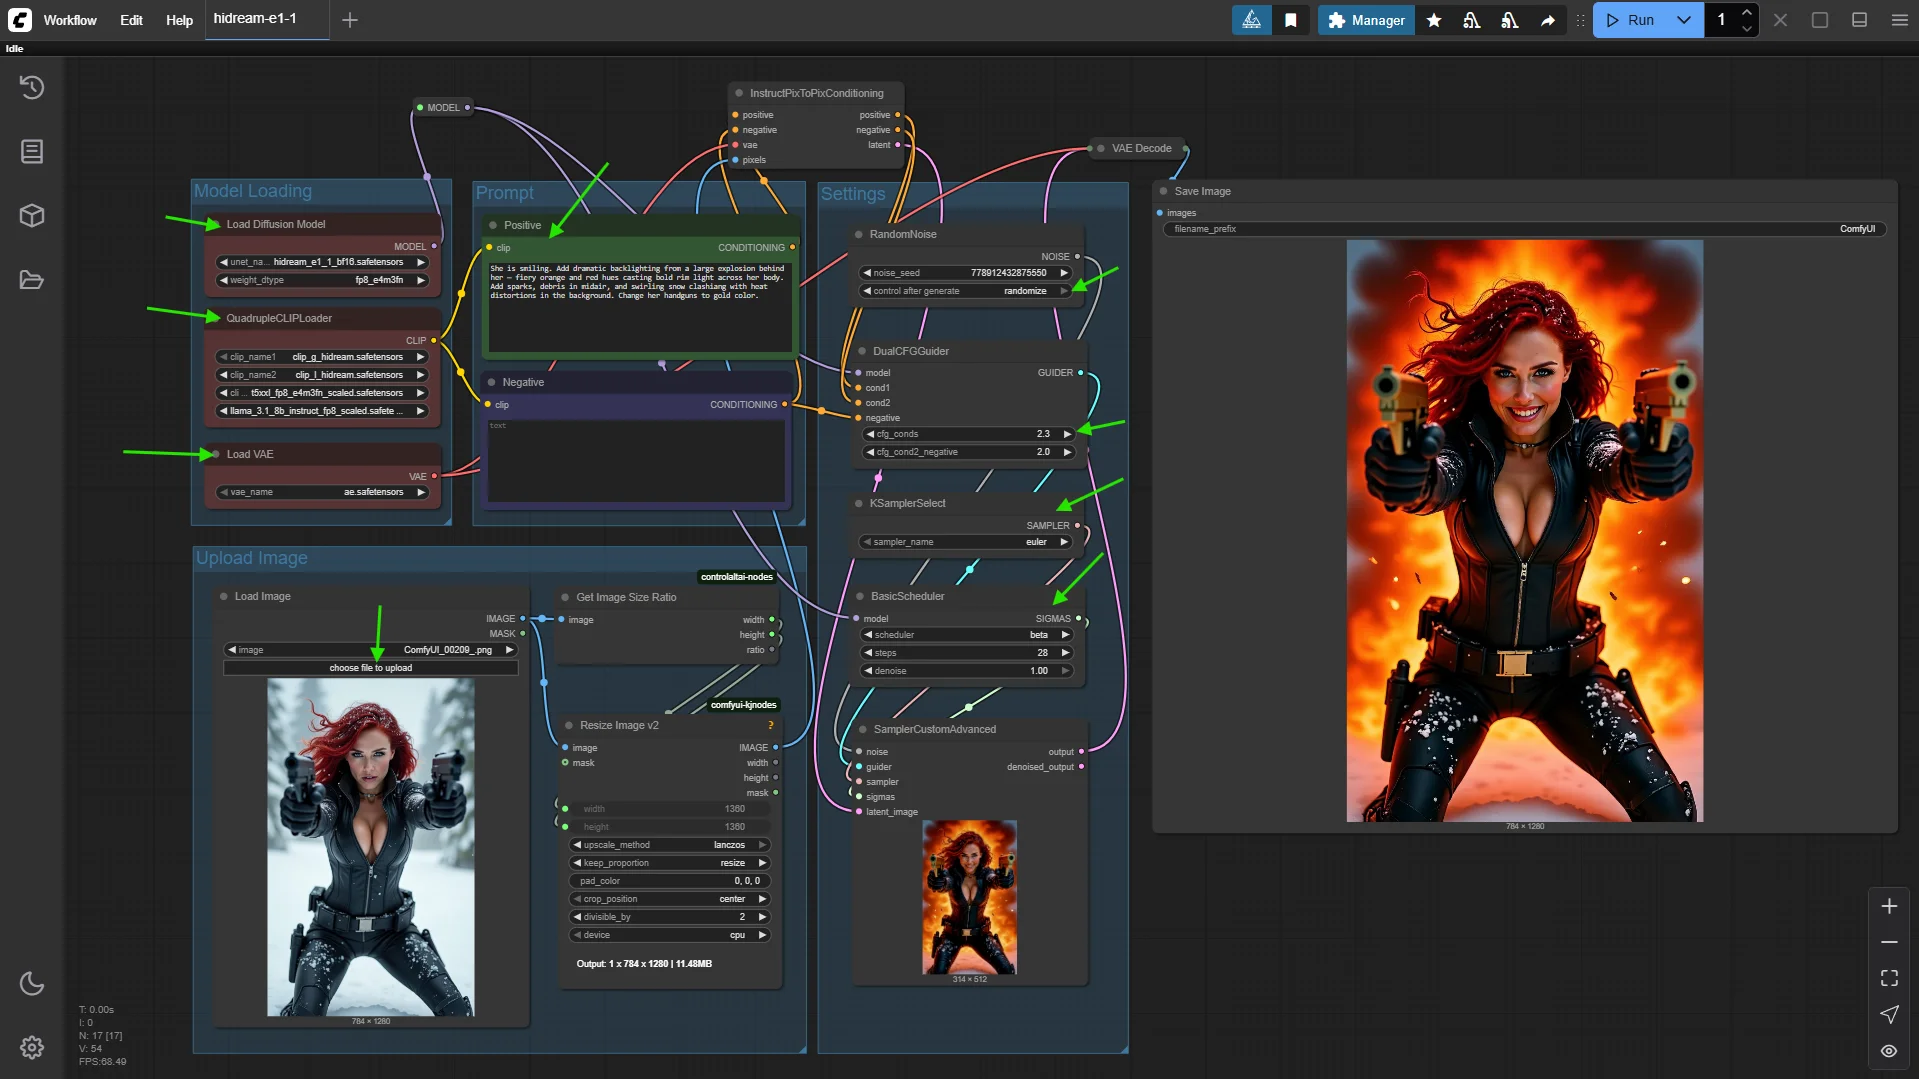Click the fit view icon

click(x=1889, y=979)
